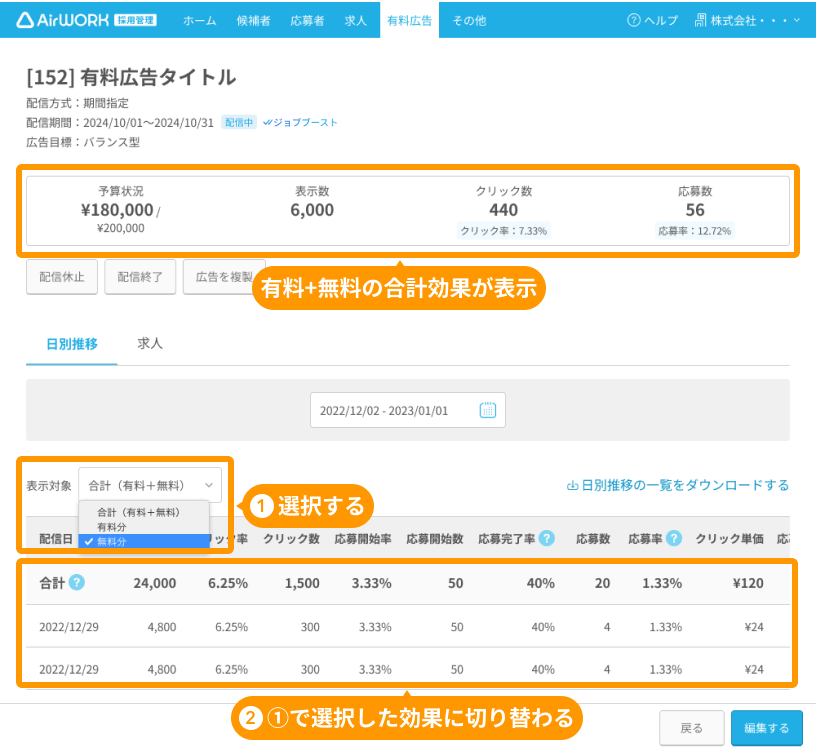Open 応募者 navigation item
This screenshot has width=816, height=752.
(307, 20)
